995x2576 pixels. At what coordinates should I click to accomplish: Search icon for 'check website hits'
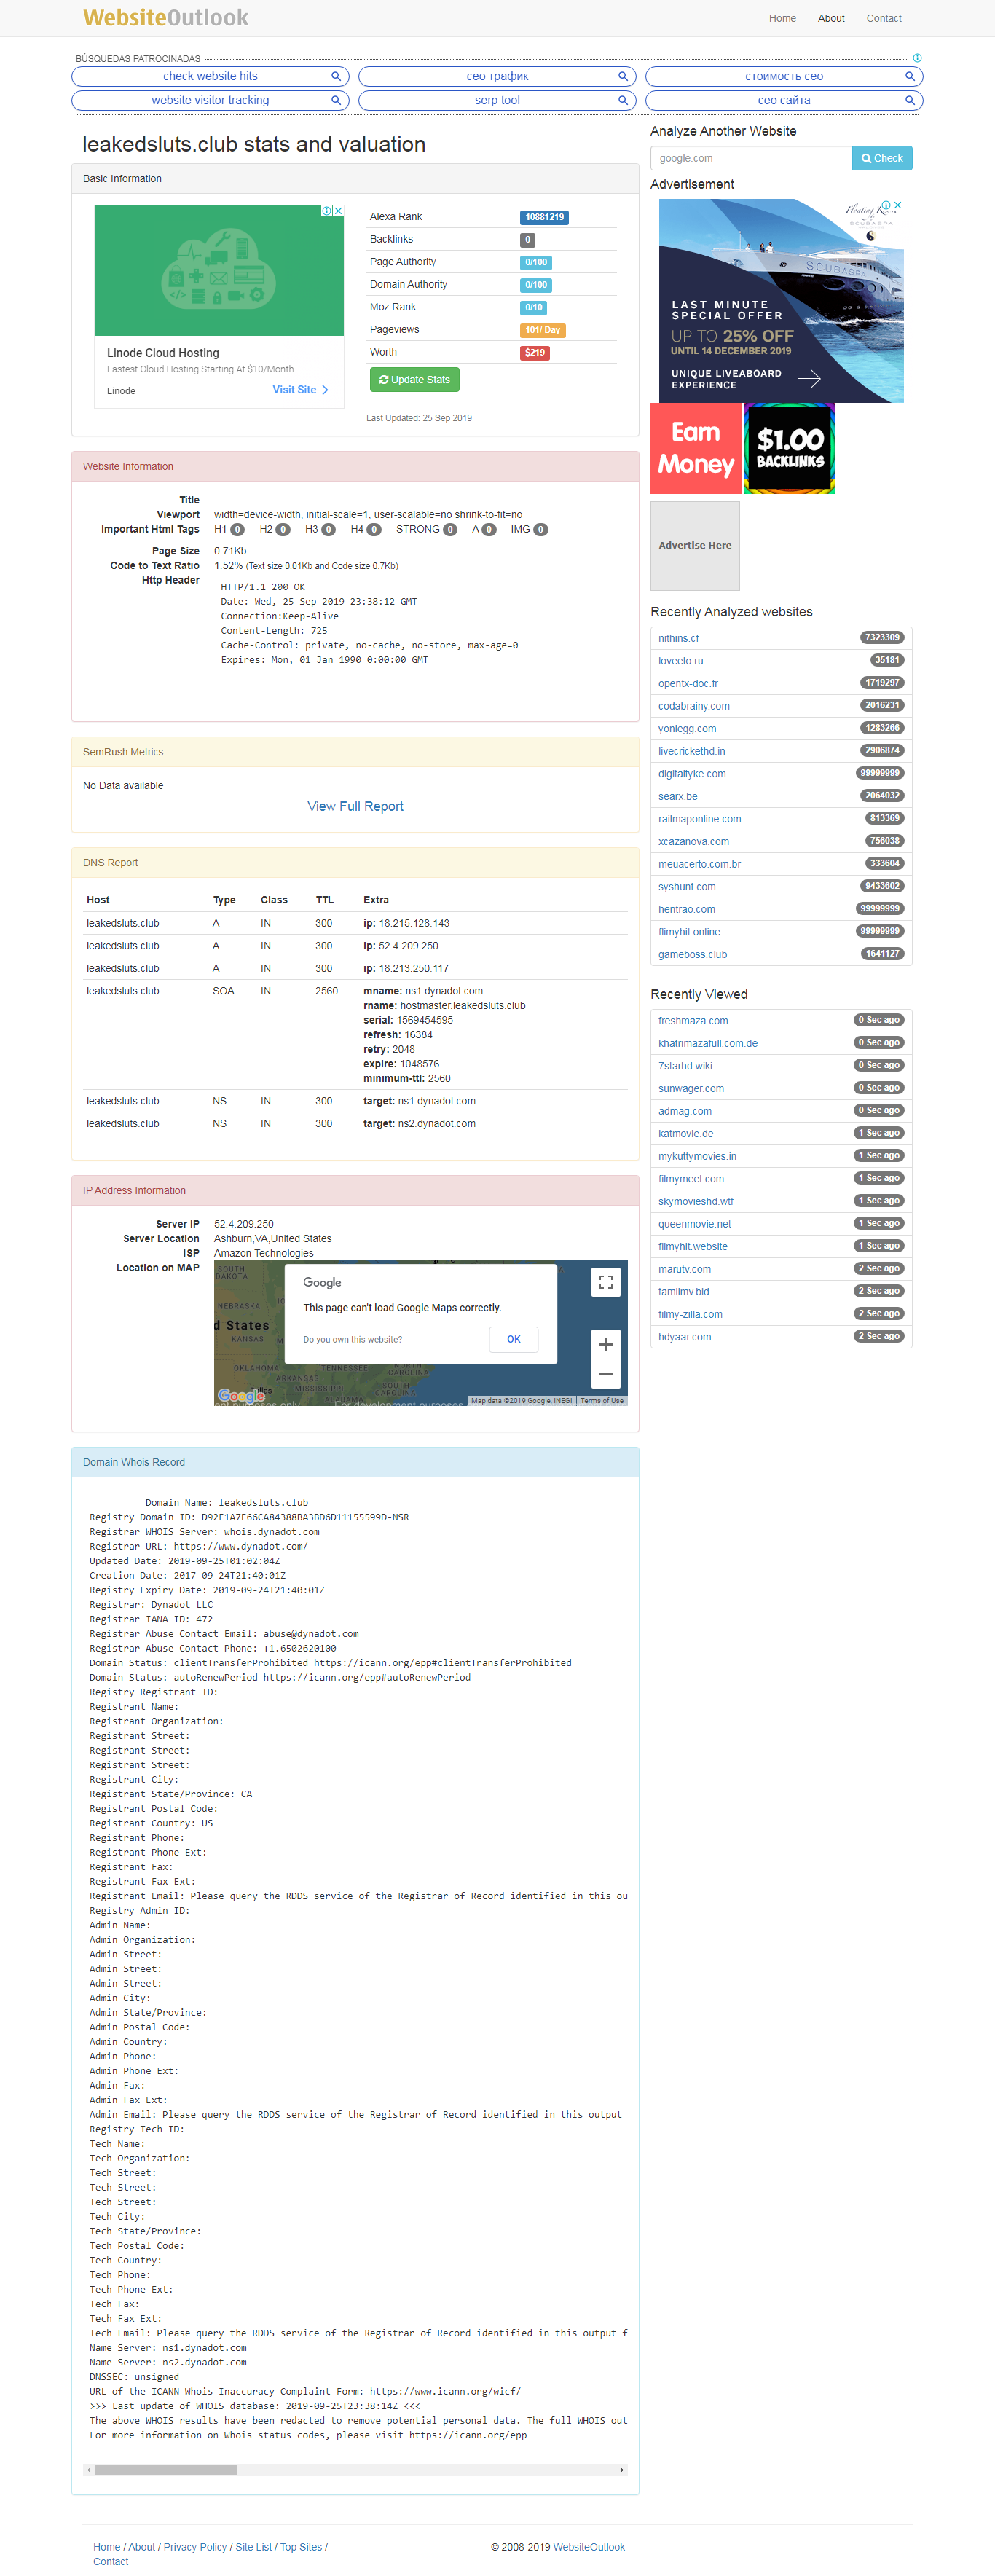tap(336, 76)
